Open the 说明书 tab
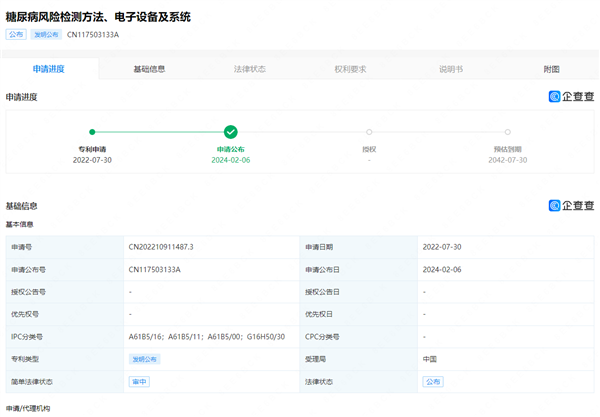Viewport: 600px width, 417px height. pyautogui.click(x=451, y=69)
